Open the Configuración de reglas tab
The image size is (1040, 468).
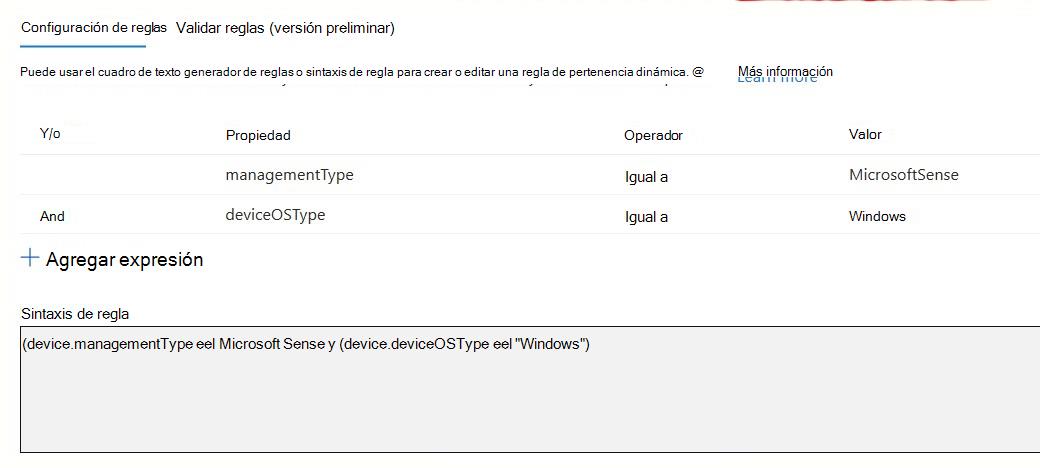tap(84, 28)
